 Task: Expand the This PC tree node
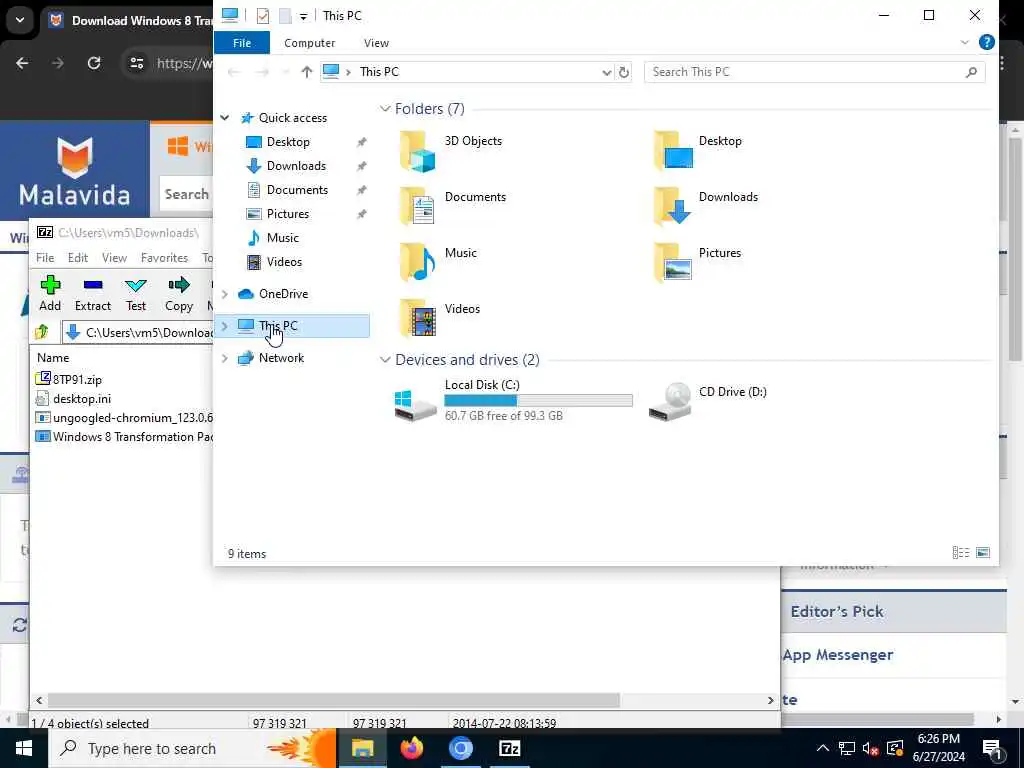click(225, 326)
